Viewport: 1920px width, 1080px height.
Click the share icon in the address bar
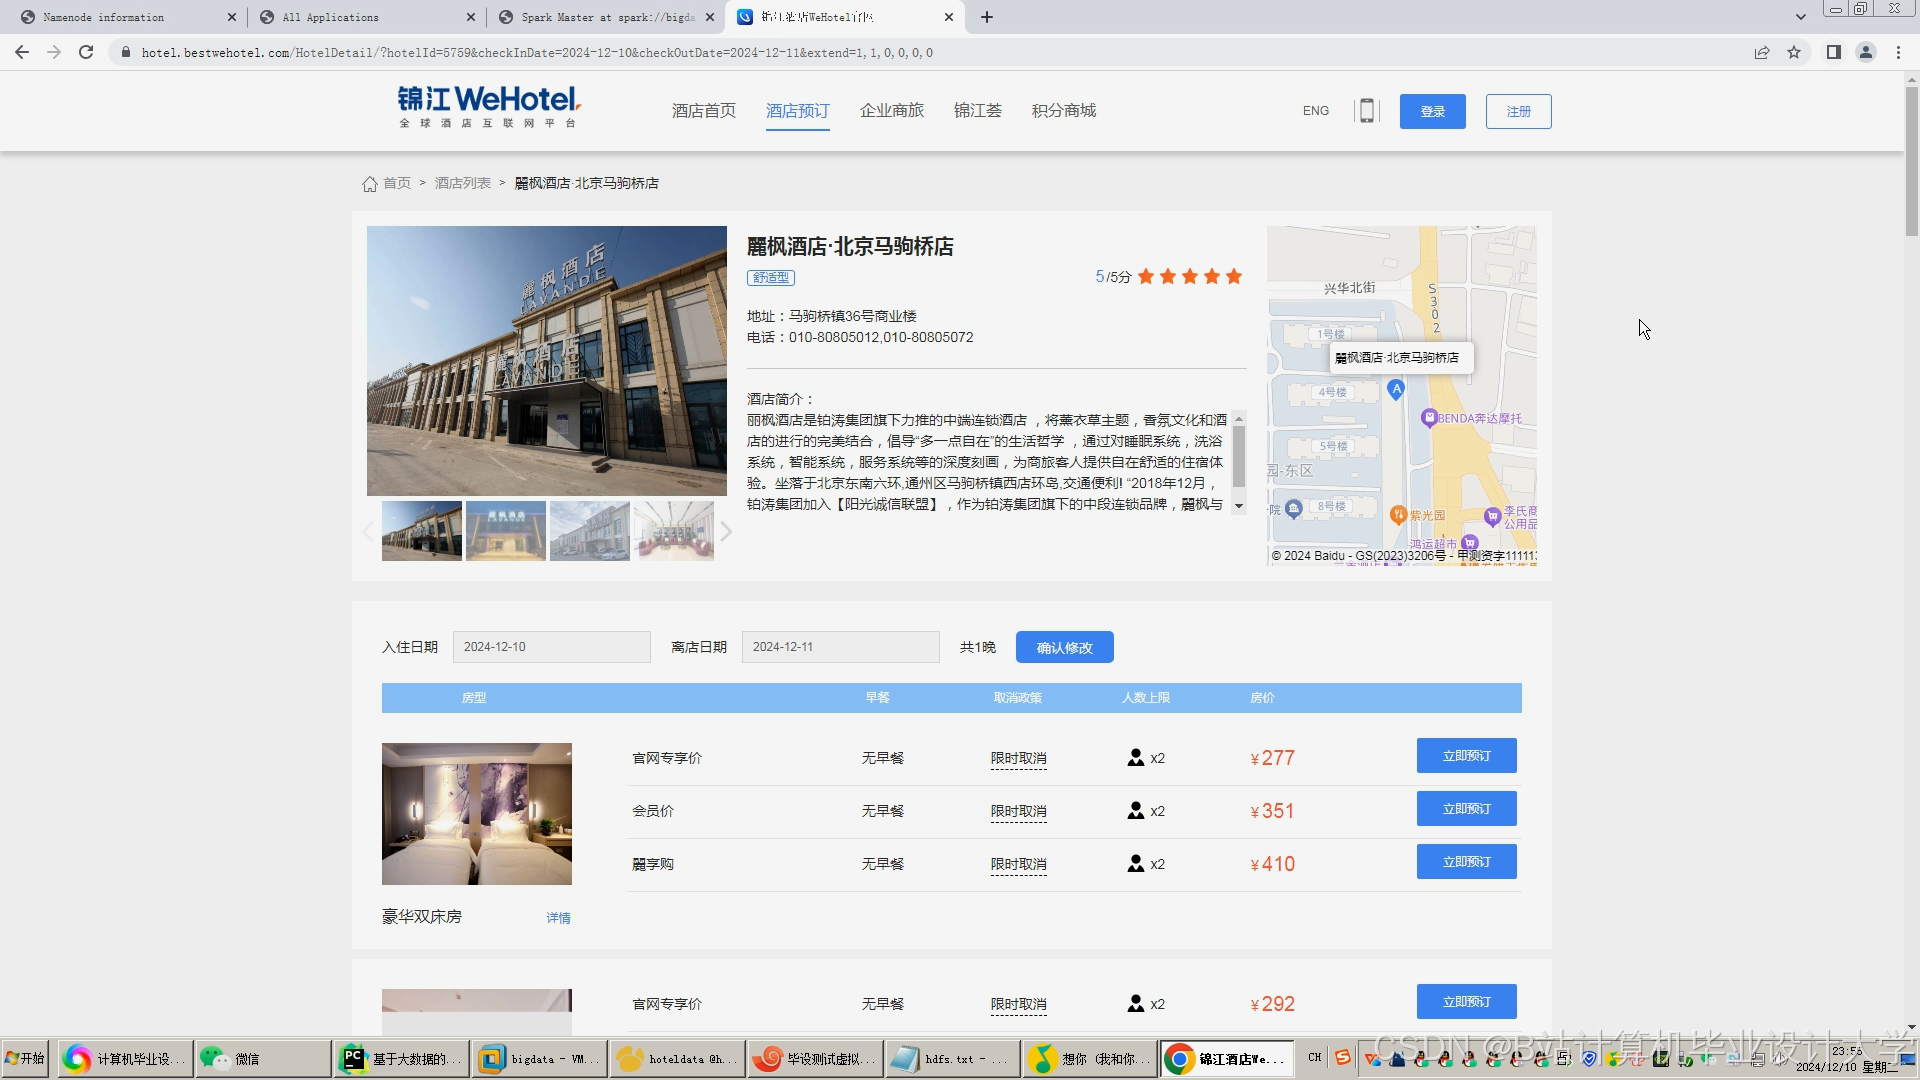click(x=1761, y=52)
